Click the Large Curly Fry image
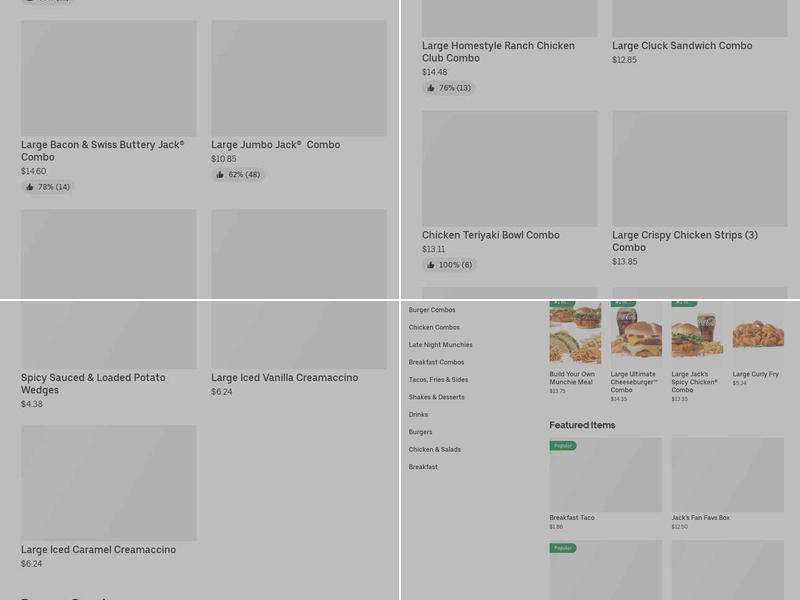The image size is (800, 600). point(758,333)
